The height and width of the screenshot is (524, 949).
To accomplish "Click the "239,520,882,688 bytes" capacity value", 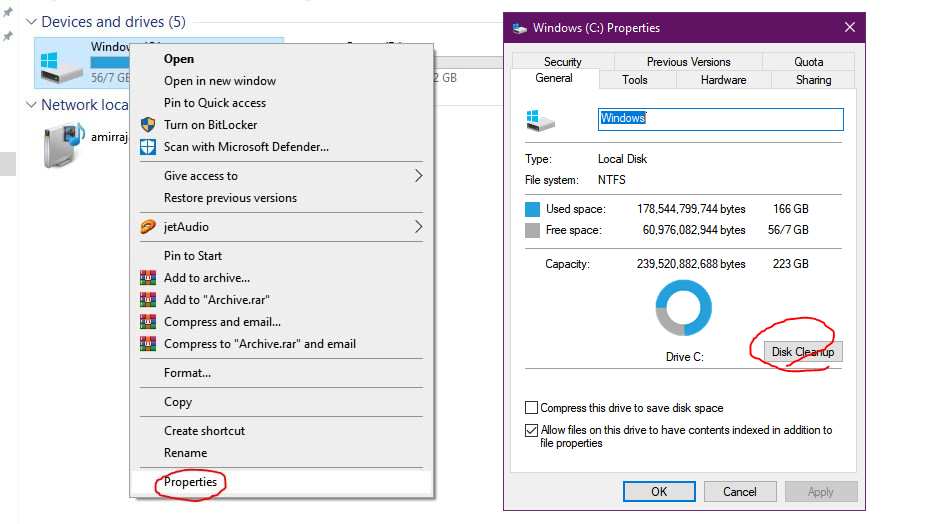I will click(x=691, y=264).
